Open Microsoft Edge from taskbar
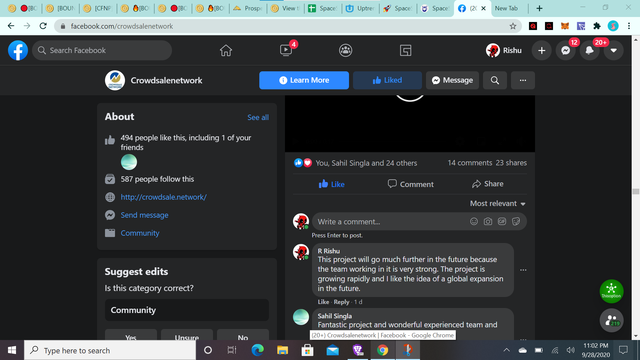Screen dimensions: 640x360 tap(257, 350)
